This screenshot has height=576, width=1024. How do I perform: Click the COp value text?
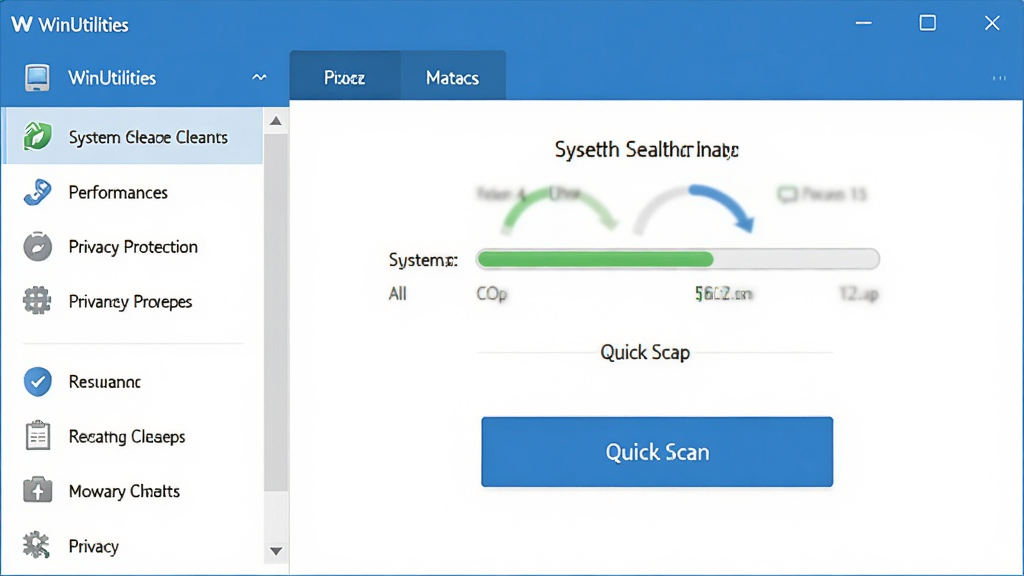[x=492, y=294]
